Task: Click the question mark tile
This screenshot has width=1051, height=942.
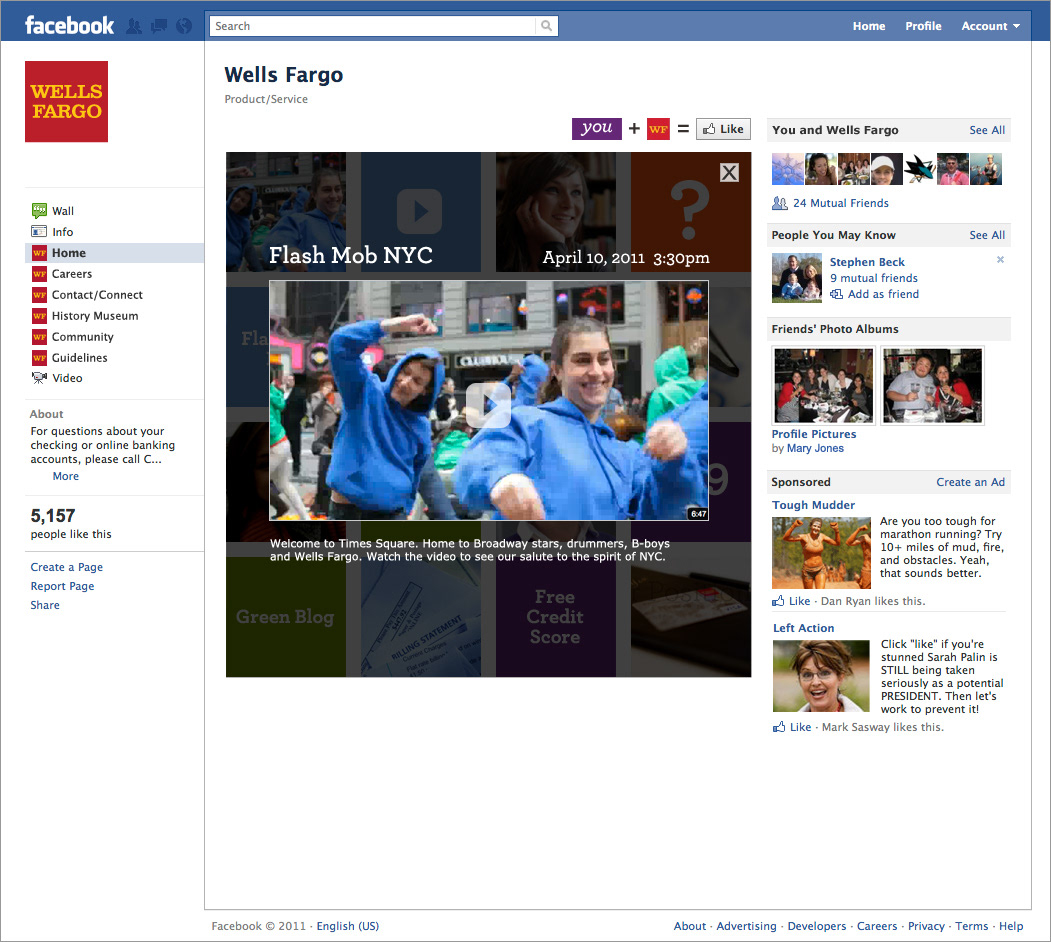Action: [x=690, y=212]
